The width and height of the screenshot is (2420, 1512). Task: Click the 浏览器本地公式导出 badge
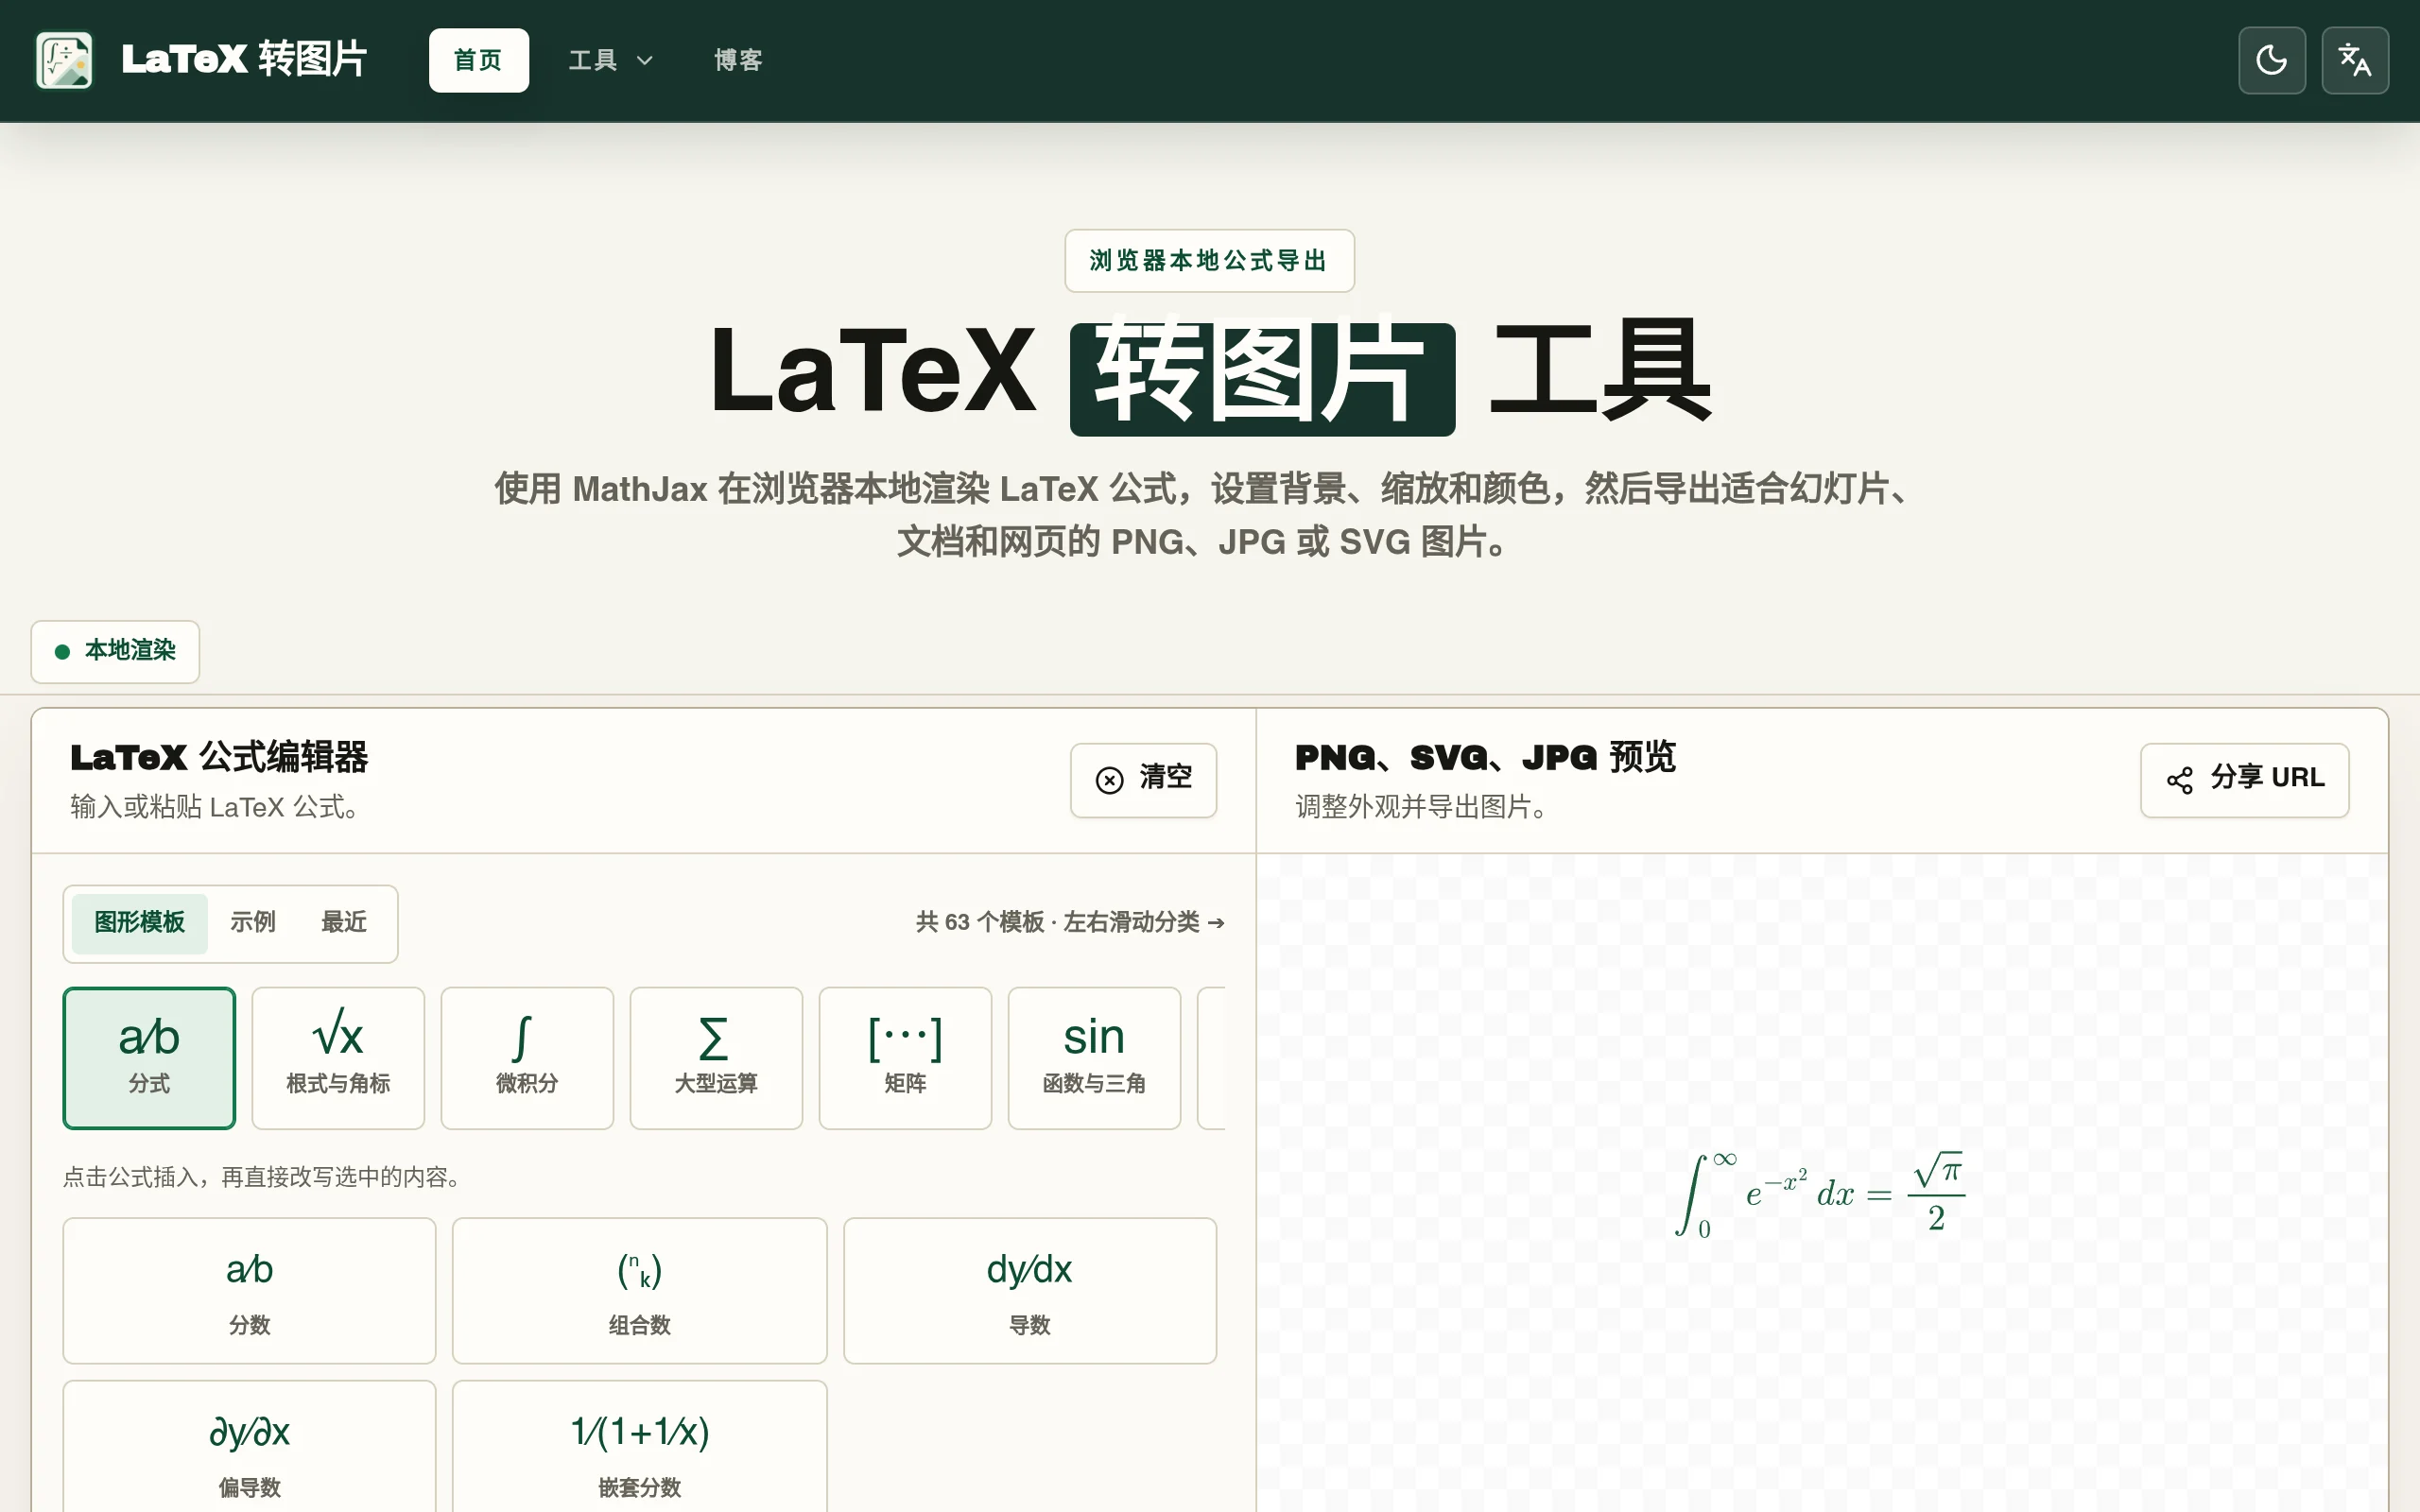[1209, 261]
